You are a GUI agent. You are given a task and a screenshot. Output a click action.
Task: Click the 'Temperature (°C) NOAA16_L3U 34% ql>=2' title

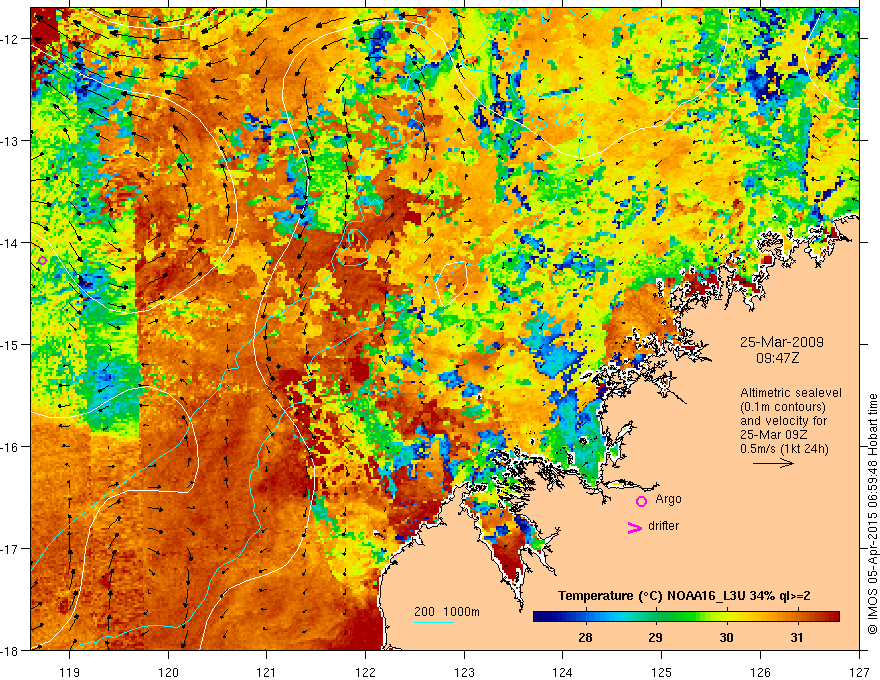[x=684, y=596]
